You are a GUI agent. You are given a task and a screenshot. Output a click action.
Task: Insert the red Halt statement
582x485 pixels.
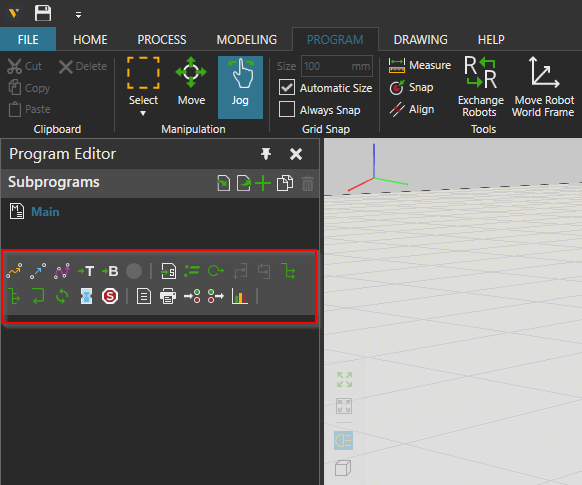(x=110, y=296)
